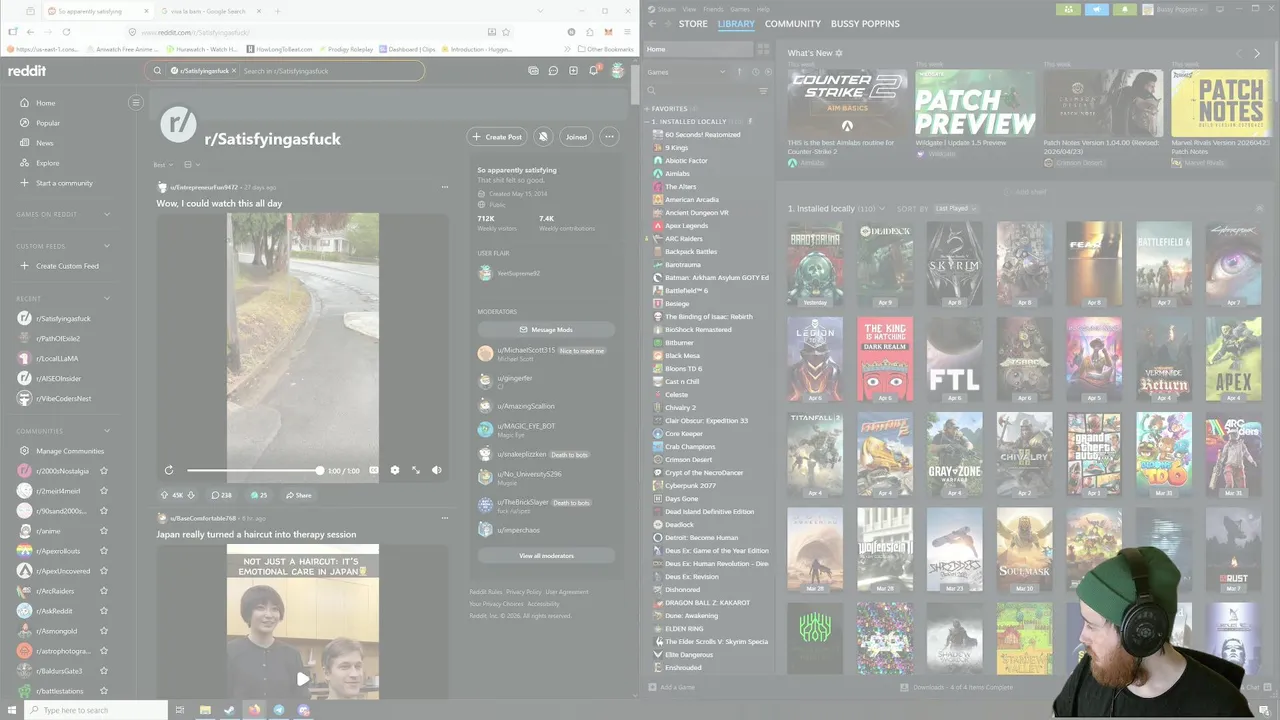Open Reddit notifications bell with badge
The height and width of the screenshot is (720, 1280).
594,70
